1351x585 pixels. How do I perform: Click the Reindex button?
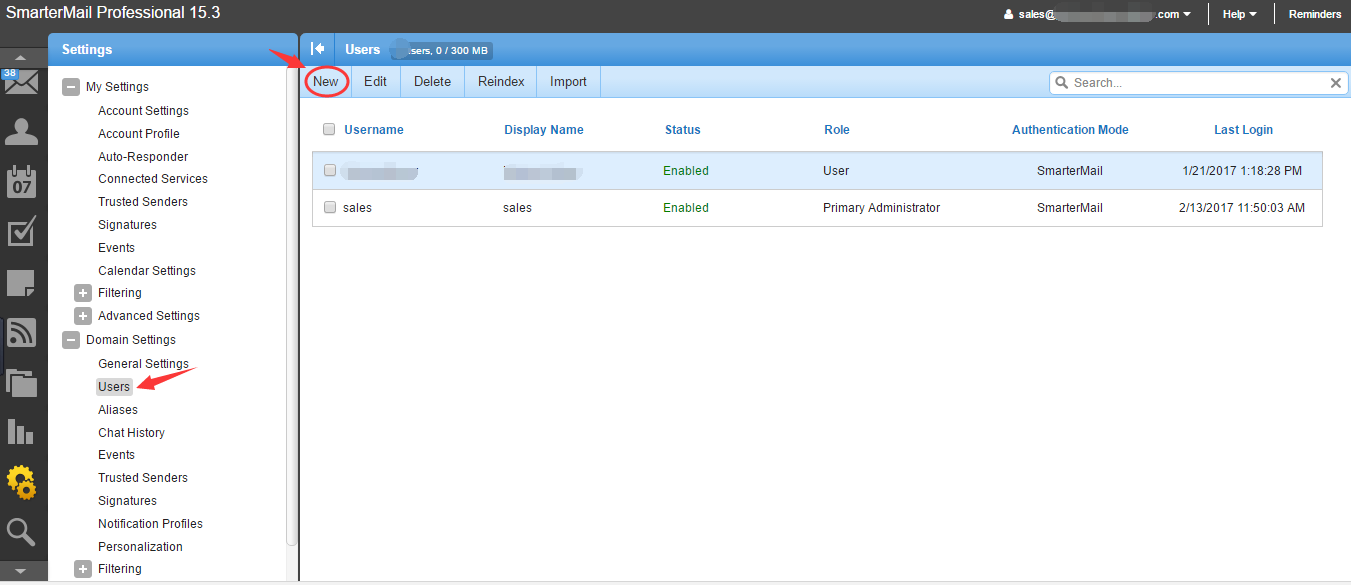[x=500, y=81]
